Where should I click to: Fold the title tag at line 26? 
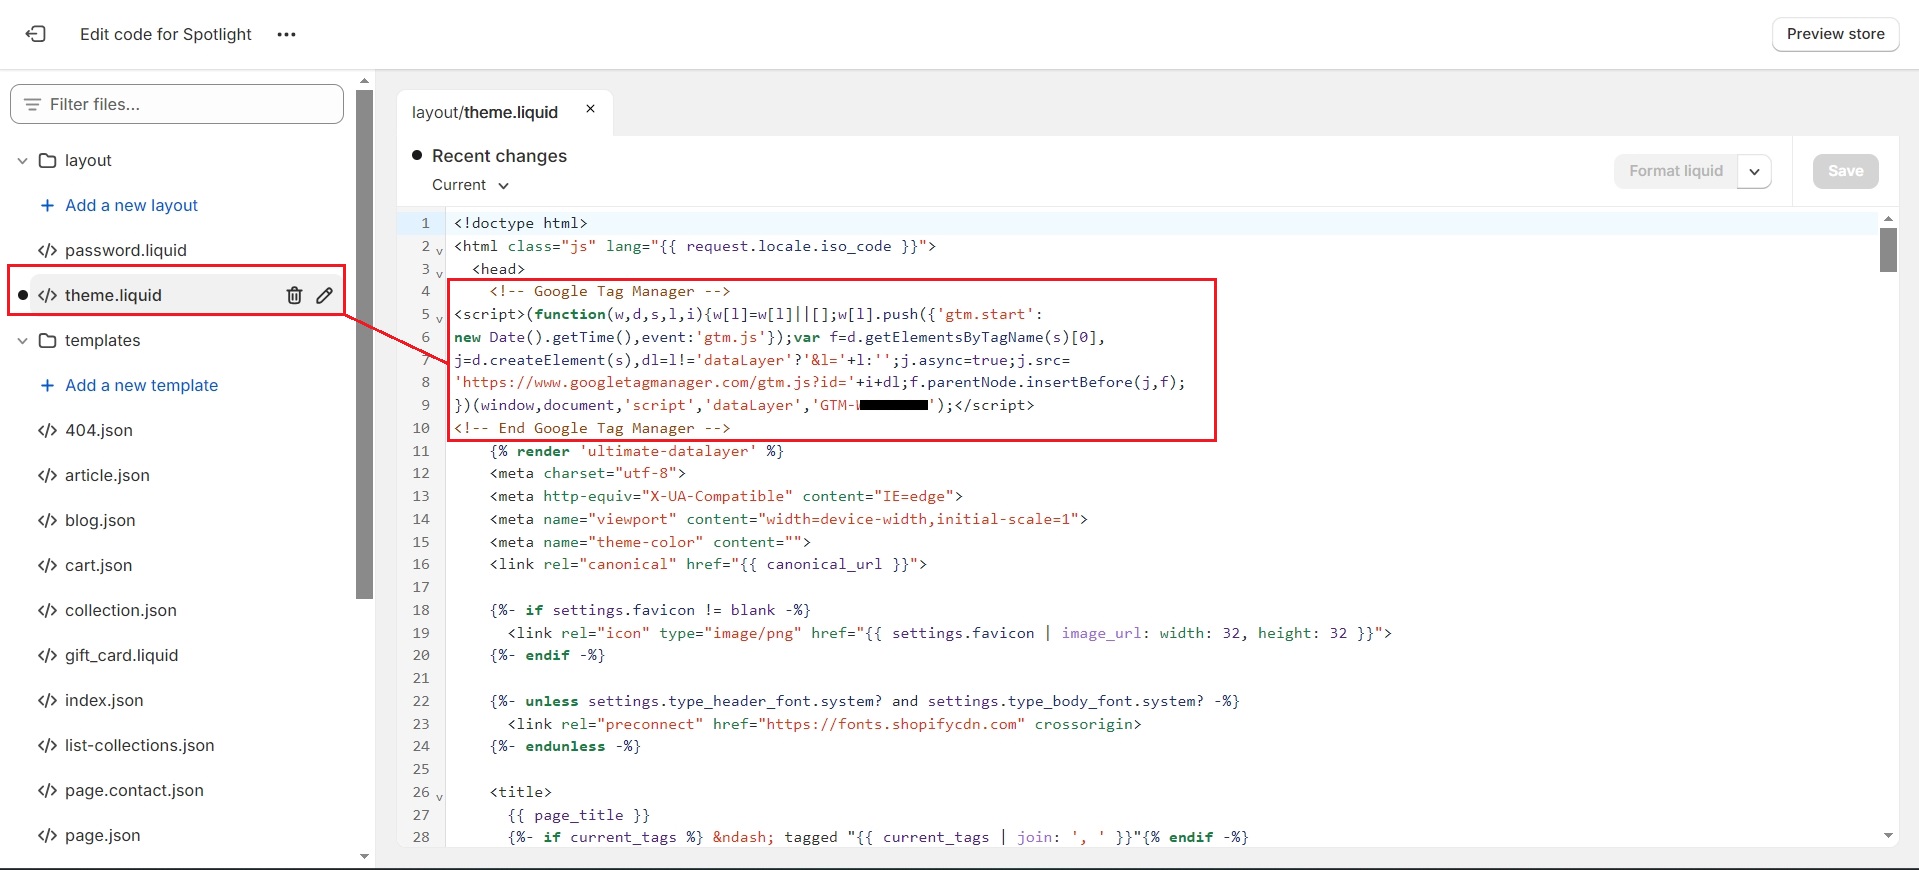[x=439, y=797]
